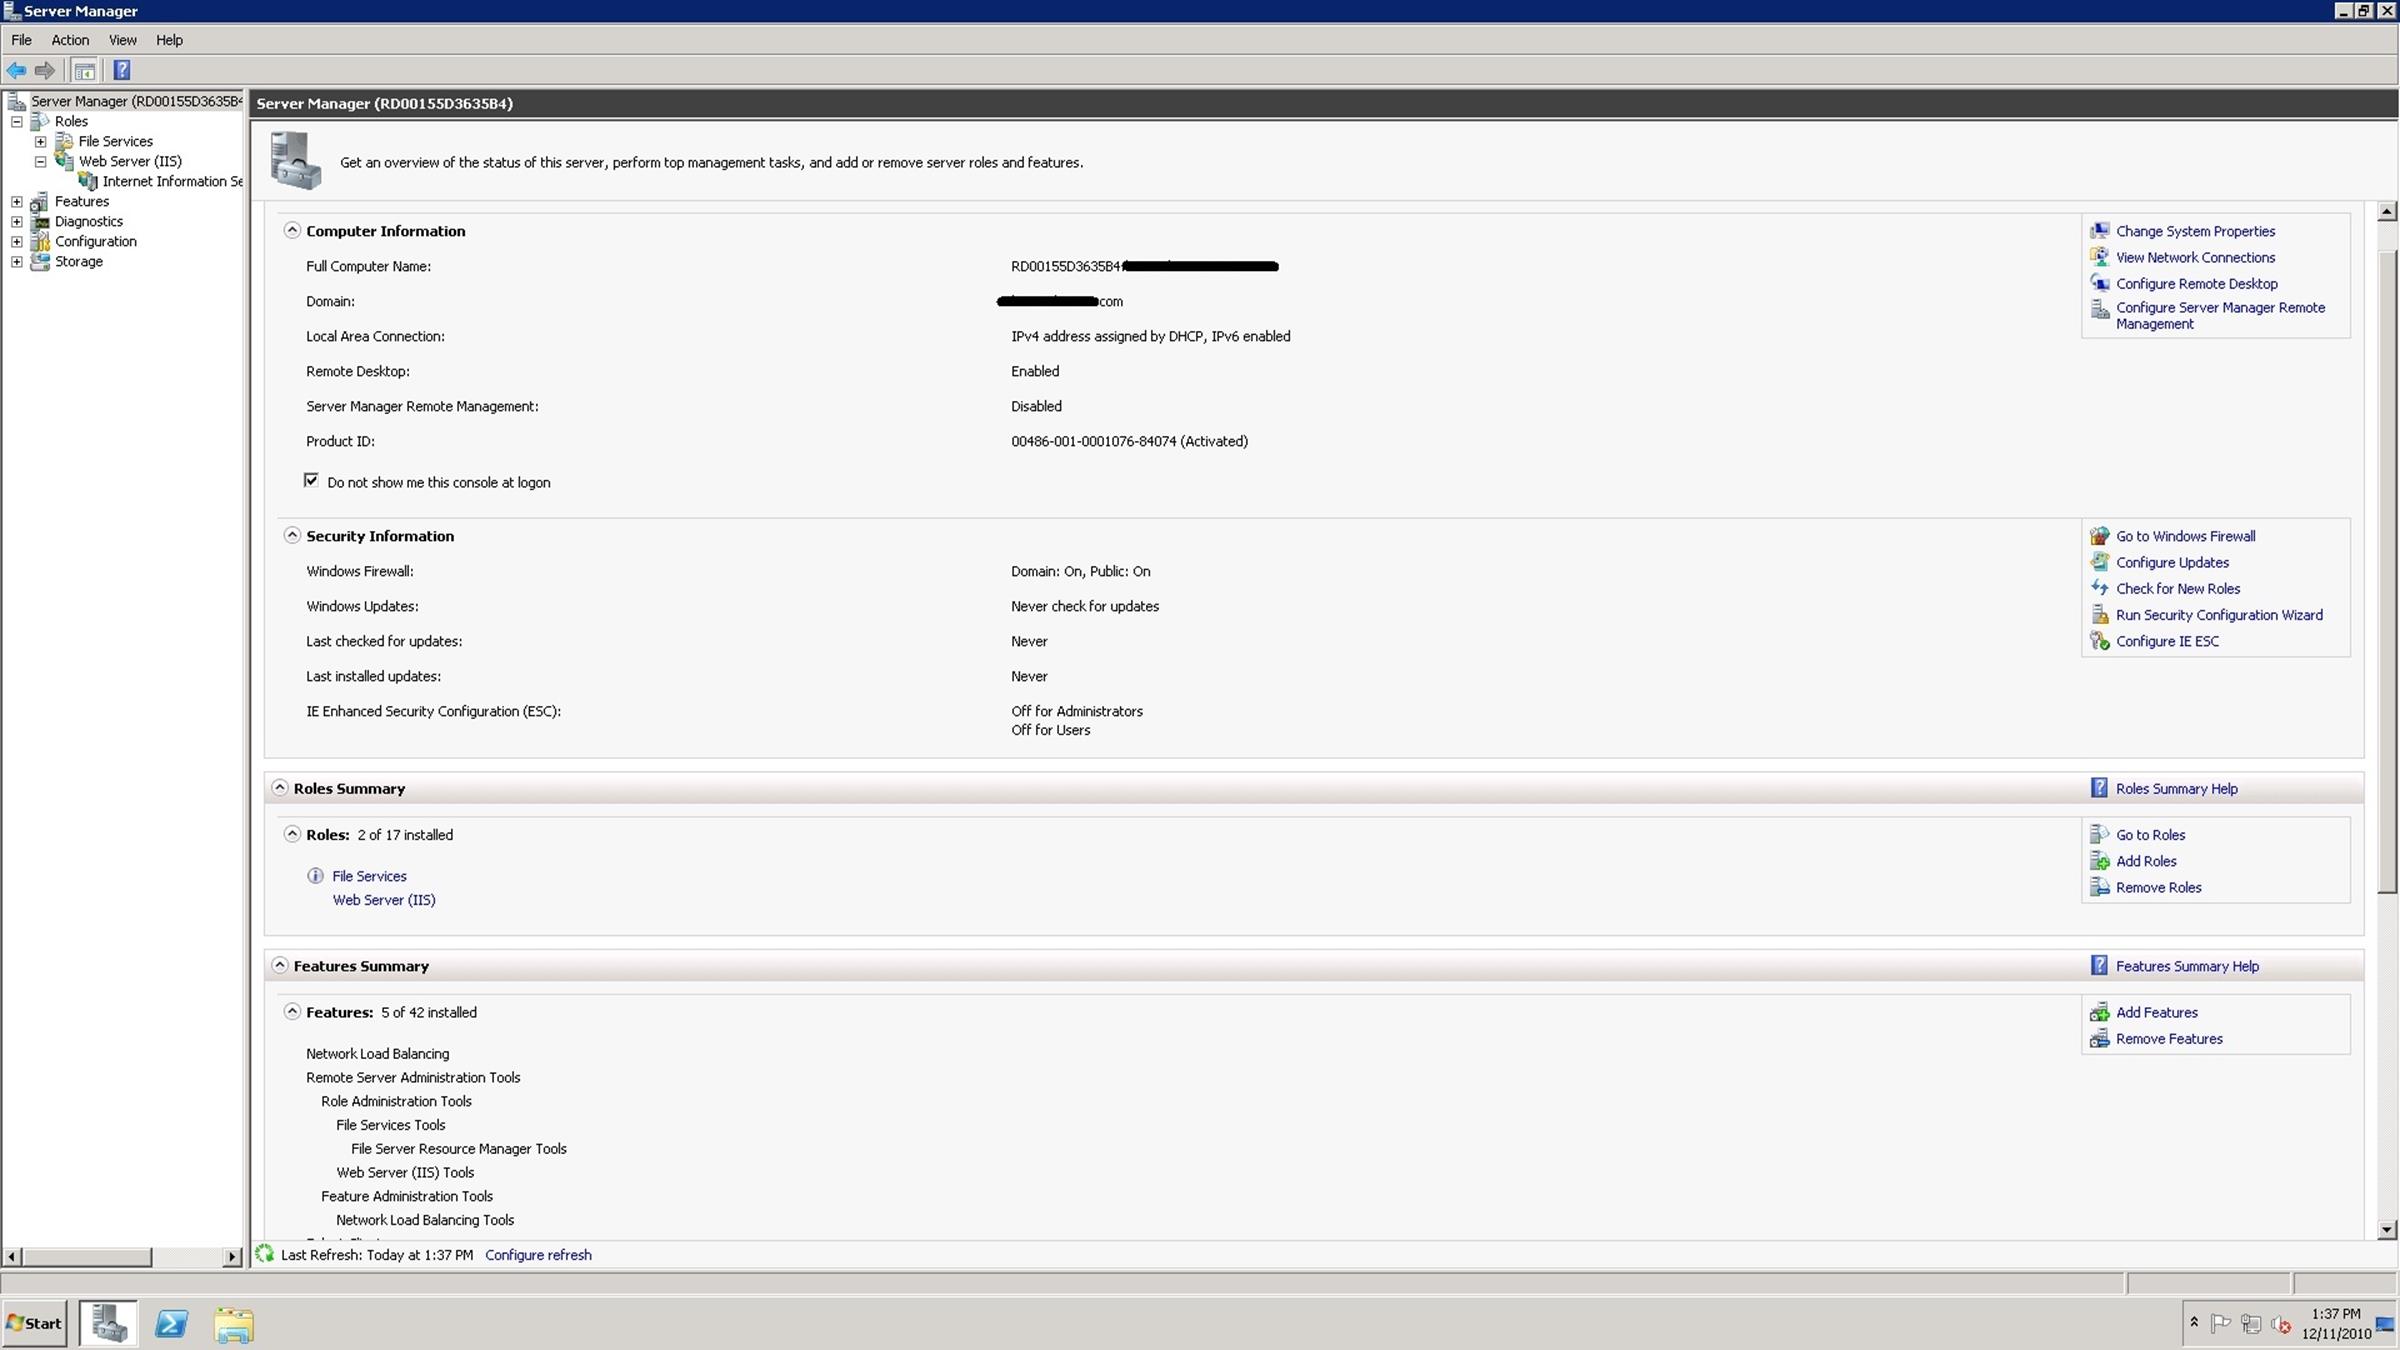Open the View menu

[123, 40]
